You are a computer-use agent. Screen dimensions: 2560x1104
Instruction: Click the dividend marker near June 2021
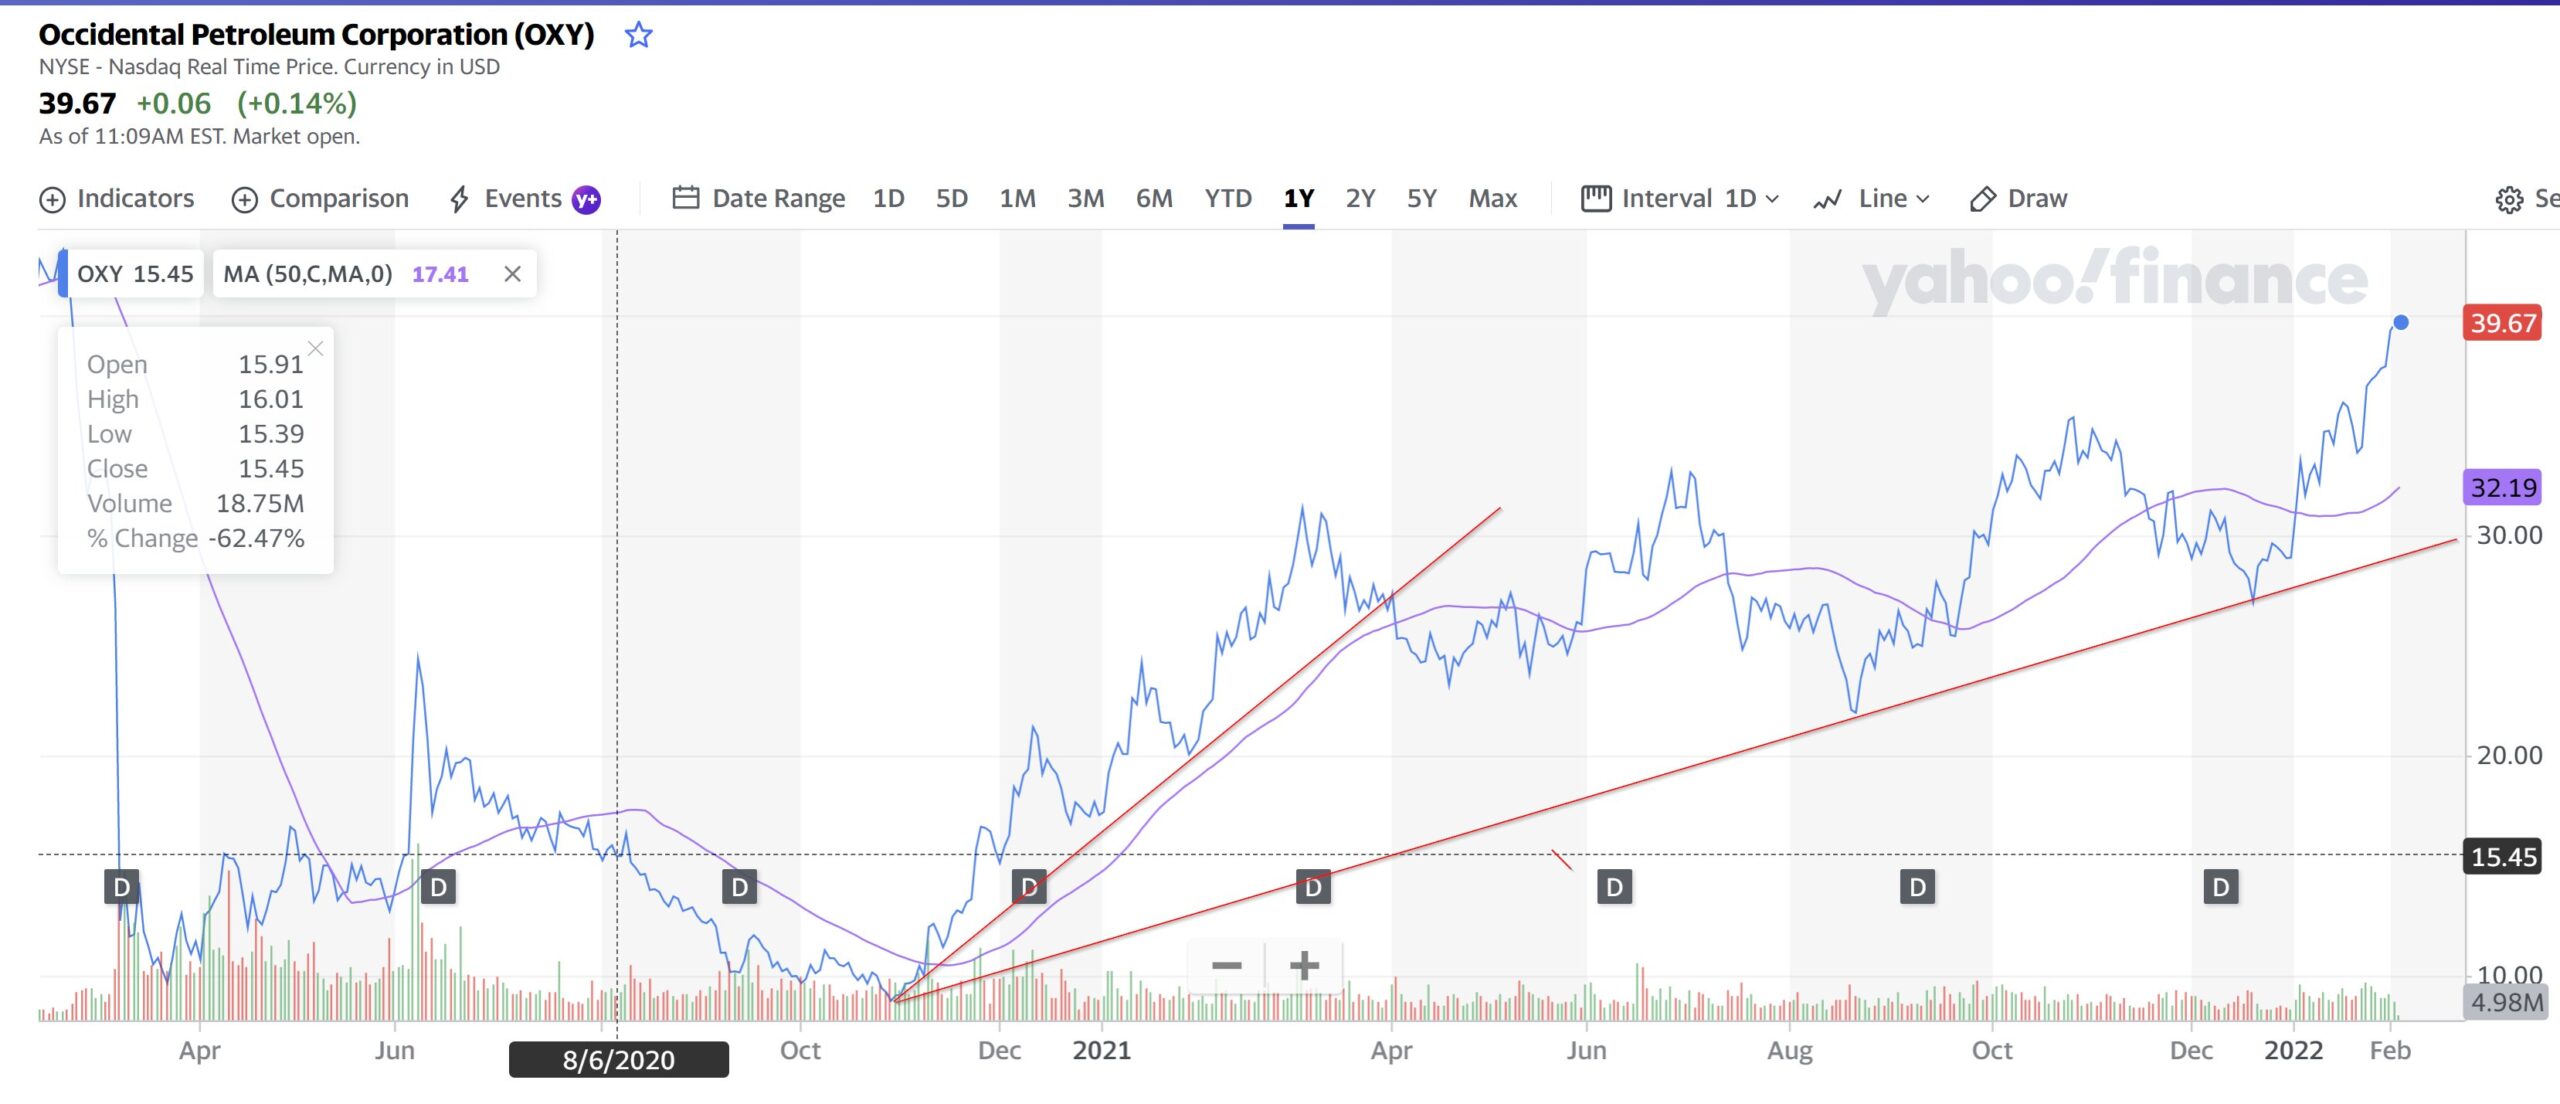[x=1614, y=887]
